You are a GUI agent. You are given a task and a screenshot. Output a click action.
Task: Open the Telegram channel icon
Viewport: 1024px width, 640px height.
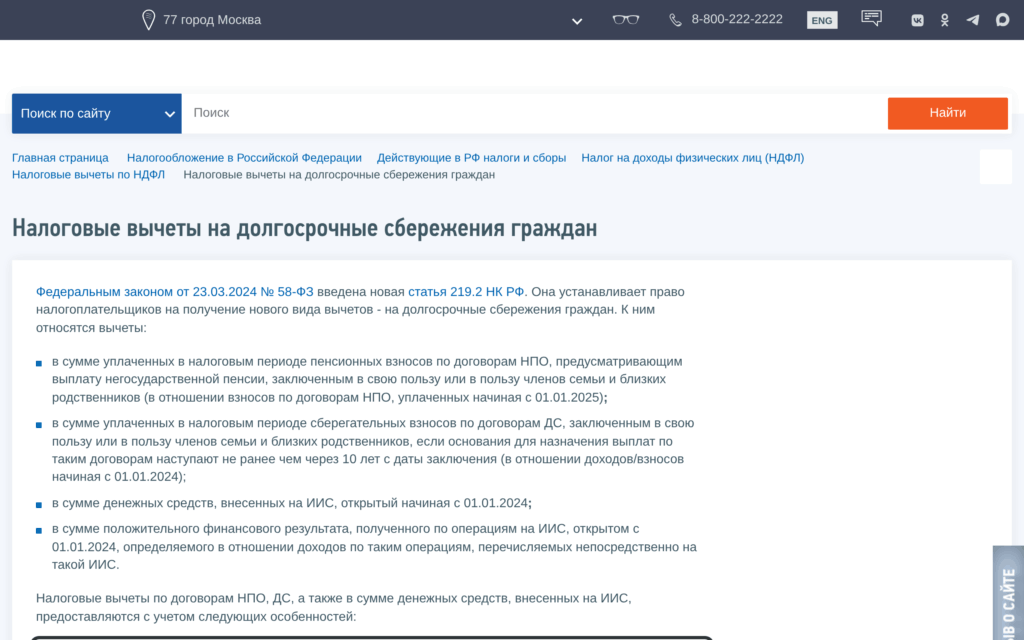(973, 20)
